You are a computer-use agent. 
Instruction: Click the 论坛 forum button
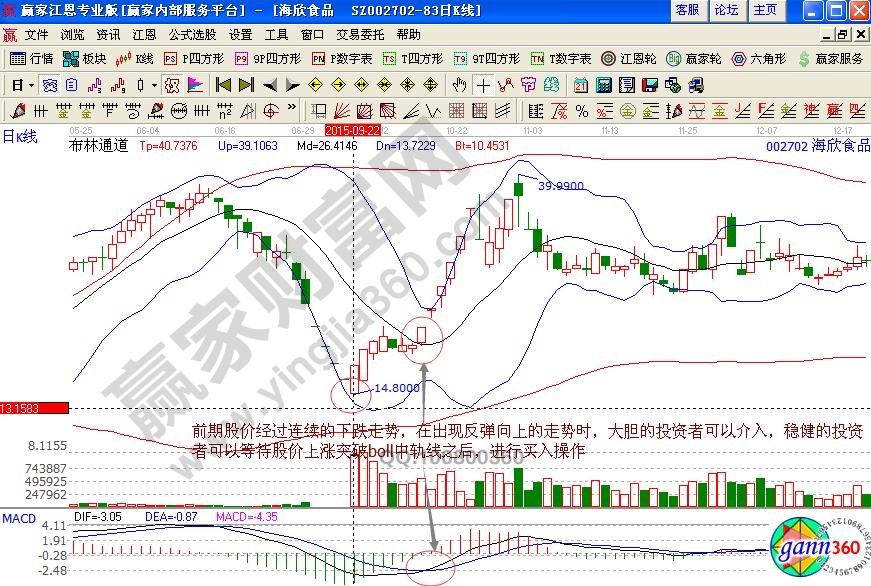coord(726,10)
